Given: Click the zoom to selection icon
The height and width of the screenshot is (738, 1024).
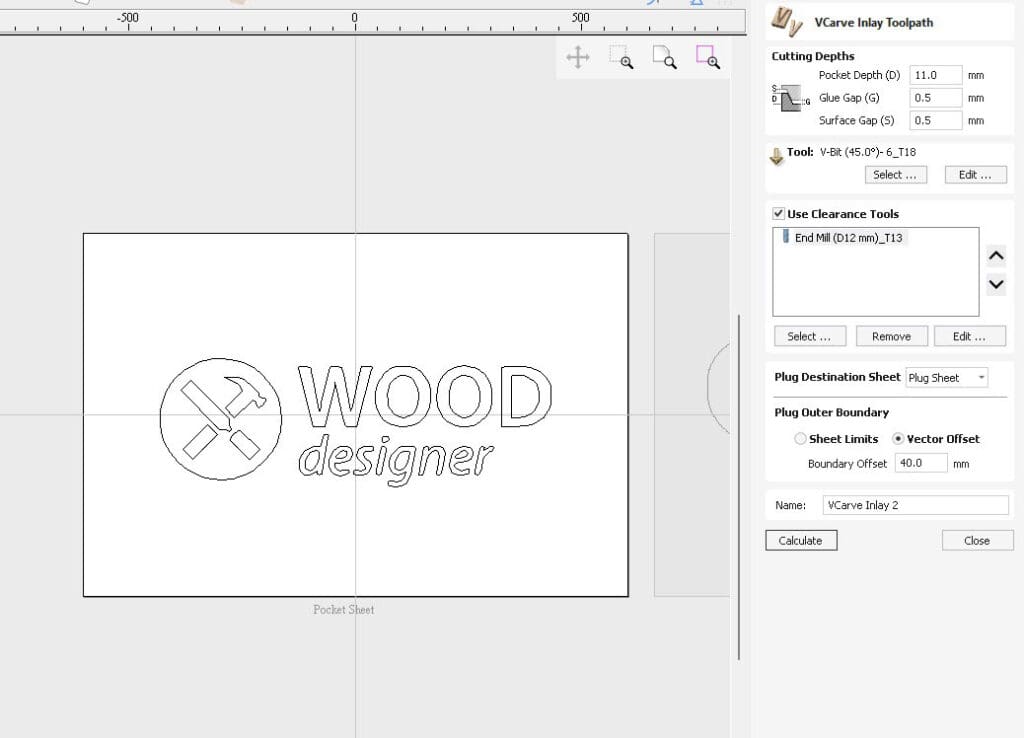Looking at the screenshot, I should point(707,57).
